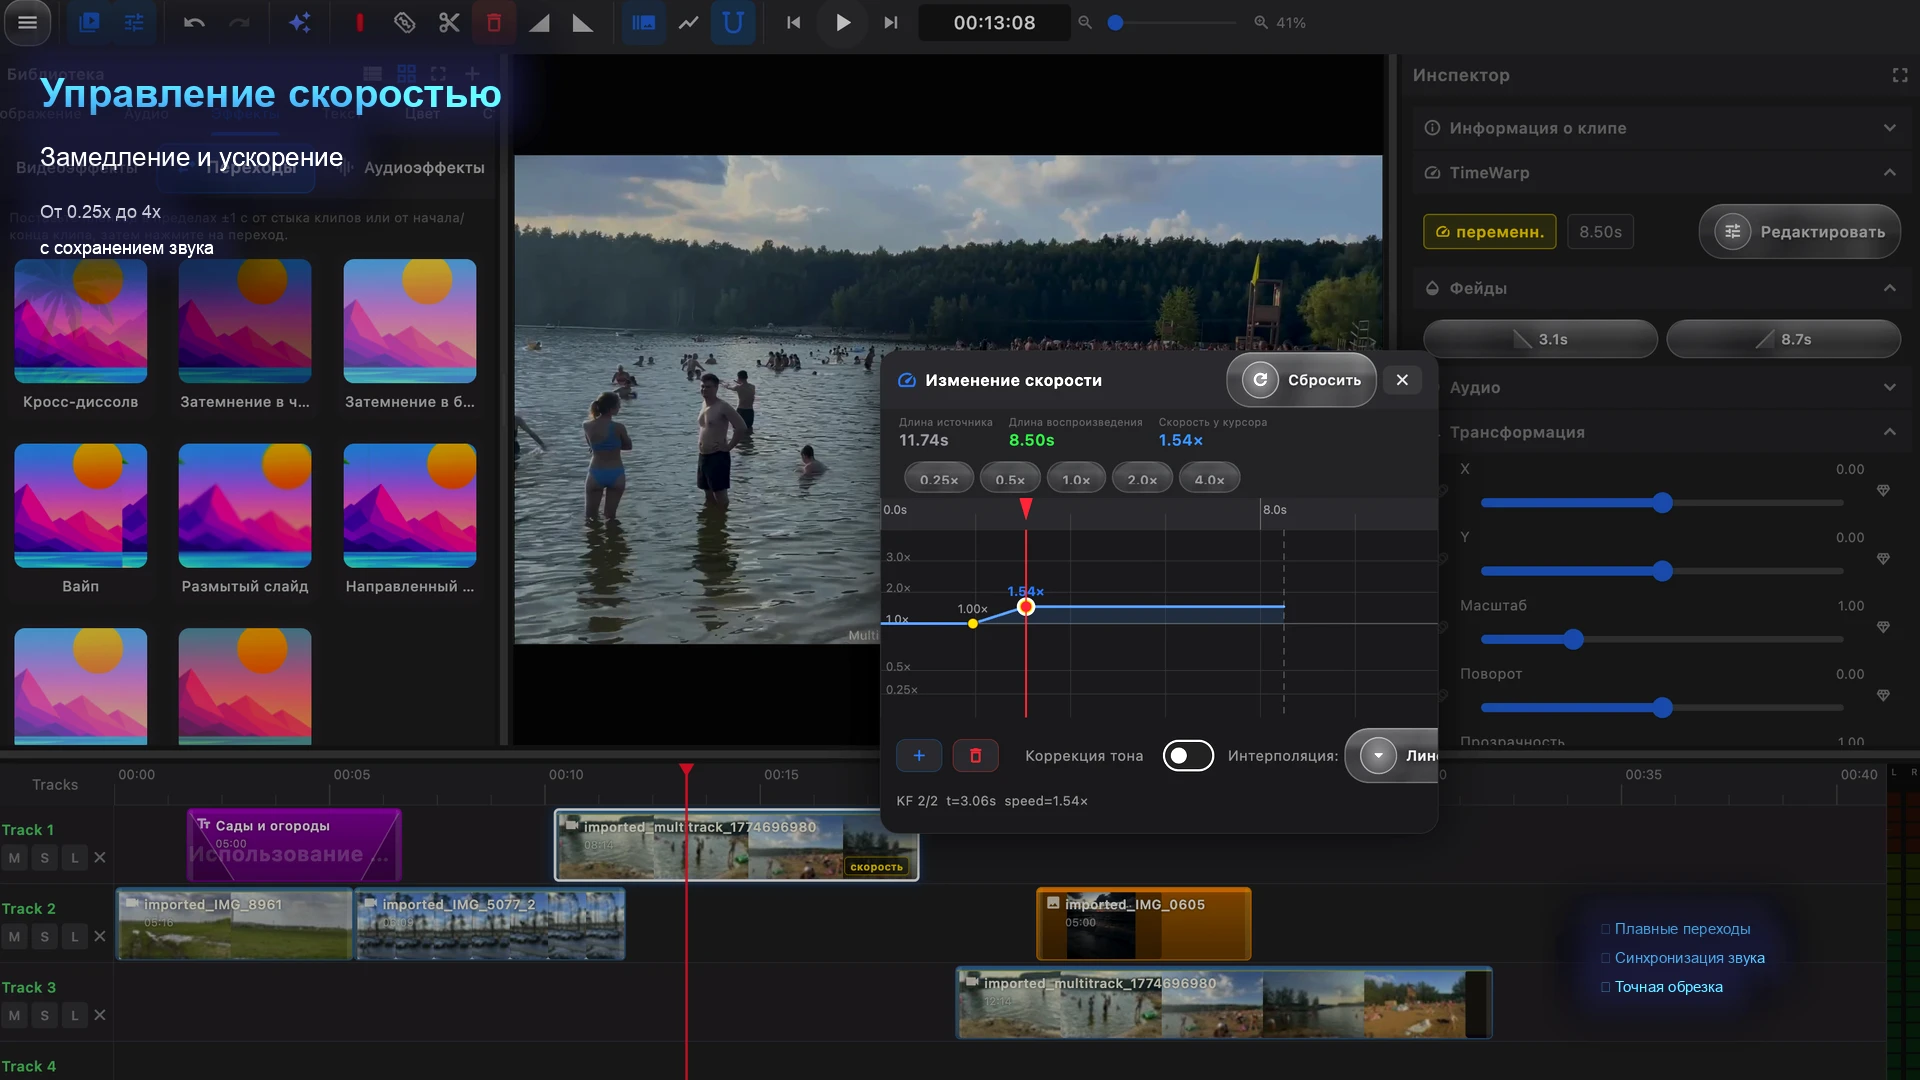Add a speed keyframe with plus button
Image resolution: width=1920 pixels, height=1080 pixels.
click(x=919, y=756)
